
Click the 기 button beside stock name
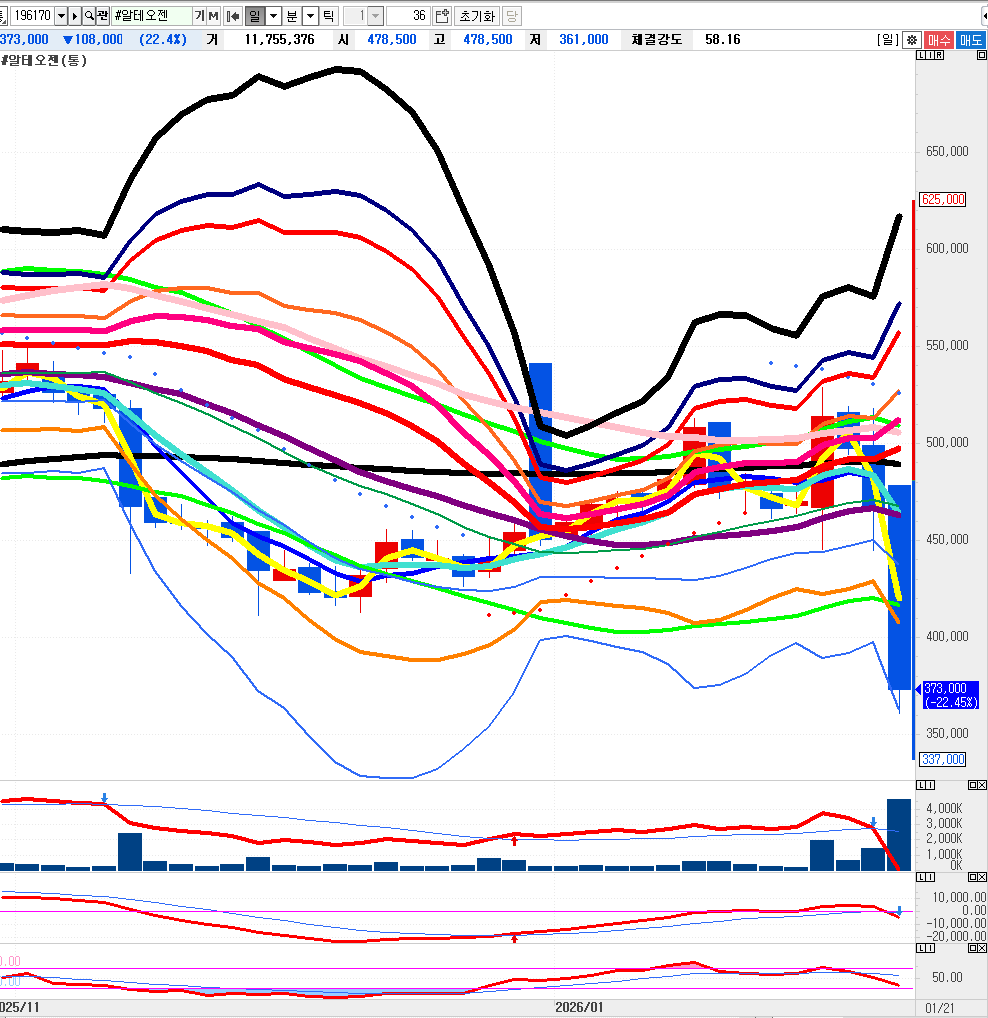coord(199,16)
